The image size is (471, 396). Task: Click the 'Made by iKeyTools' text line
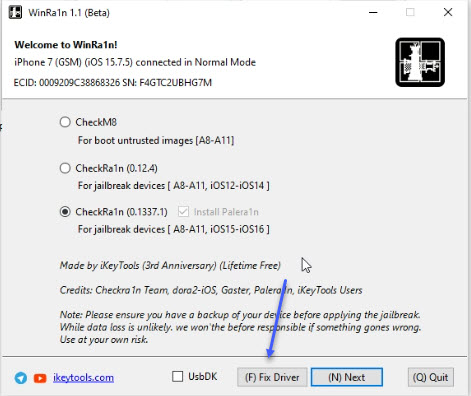point(170,266)
